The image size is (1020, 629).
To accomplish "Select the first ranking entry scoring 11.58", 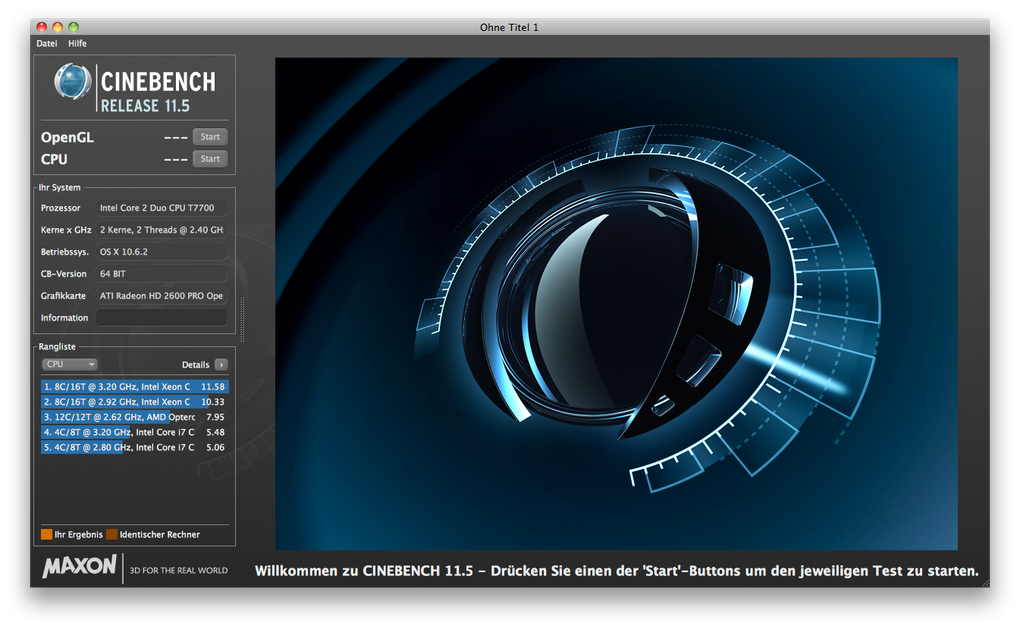I will (x=134, y=386).
